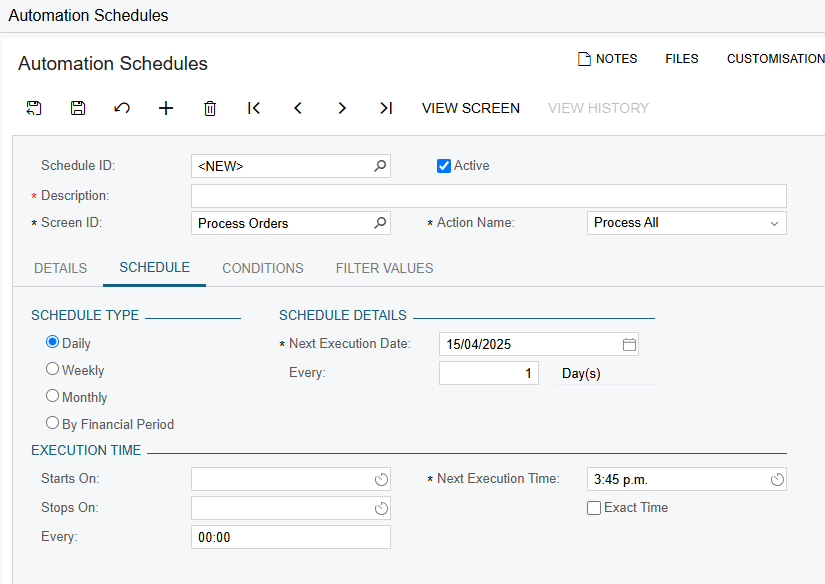
Task: Jump to the last record
Action: [x=386, y=108]
